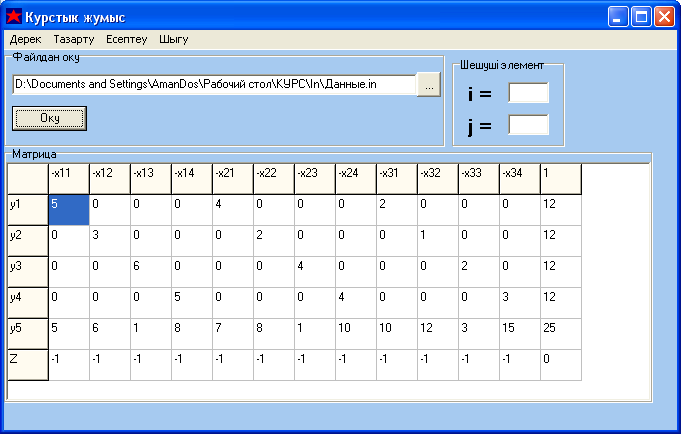The width and height of the screenshot is (681, 434).
Task: Select cell 10 in row y5 under -x24
Action: coord(356,334)
